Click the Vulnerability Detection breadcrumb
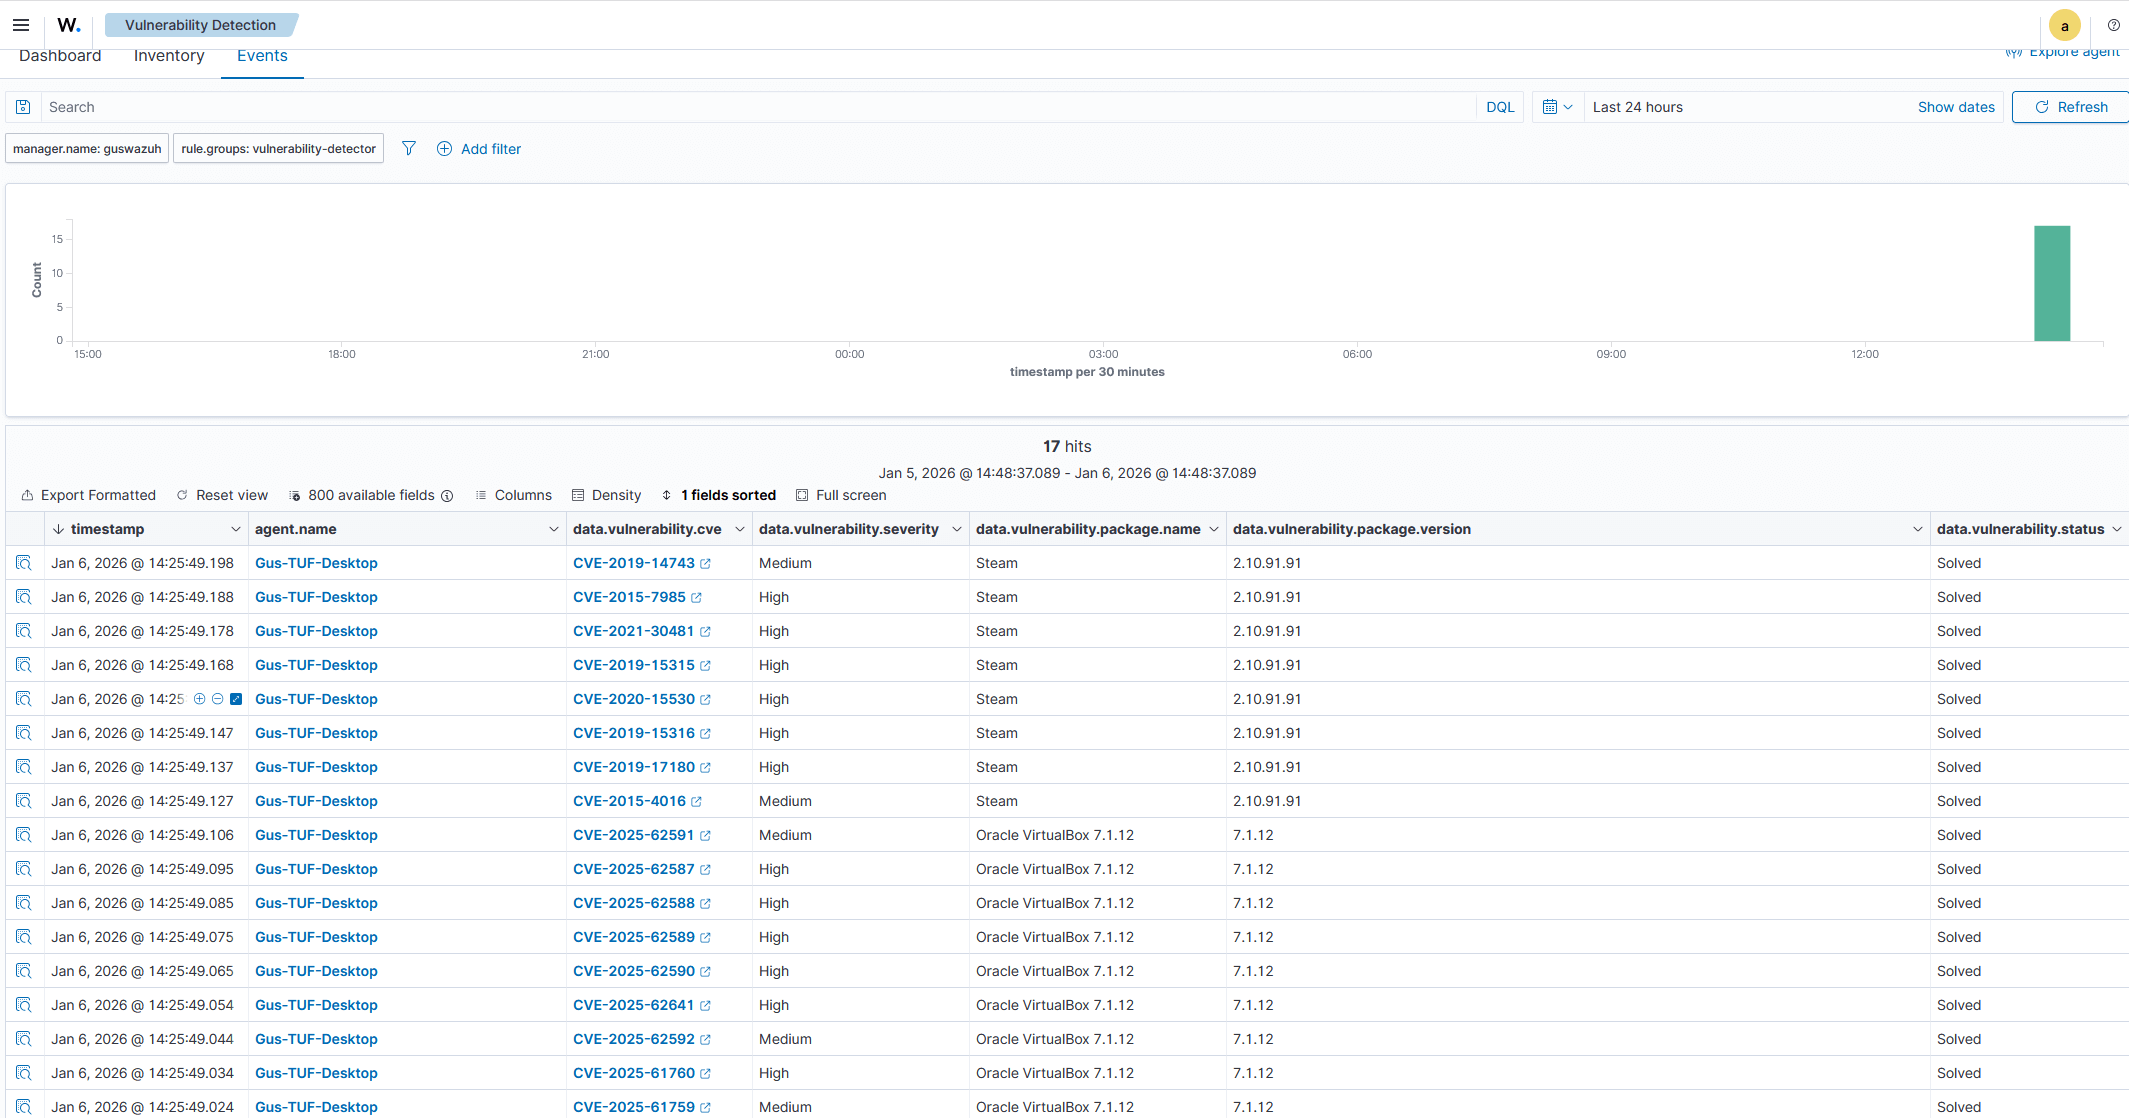This screenshot has width=2129, height=1118. pos(200,25)
